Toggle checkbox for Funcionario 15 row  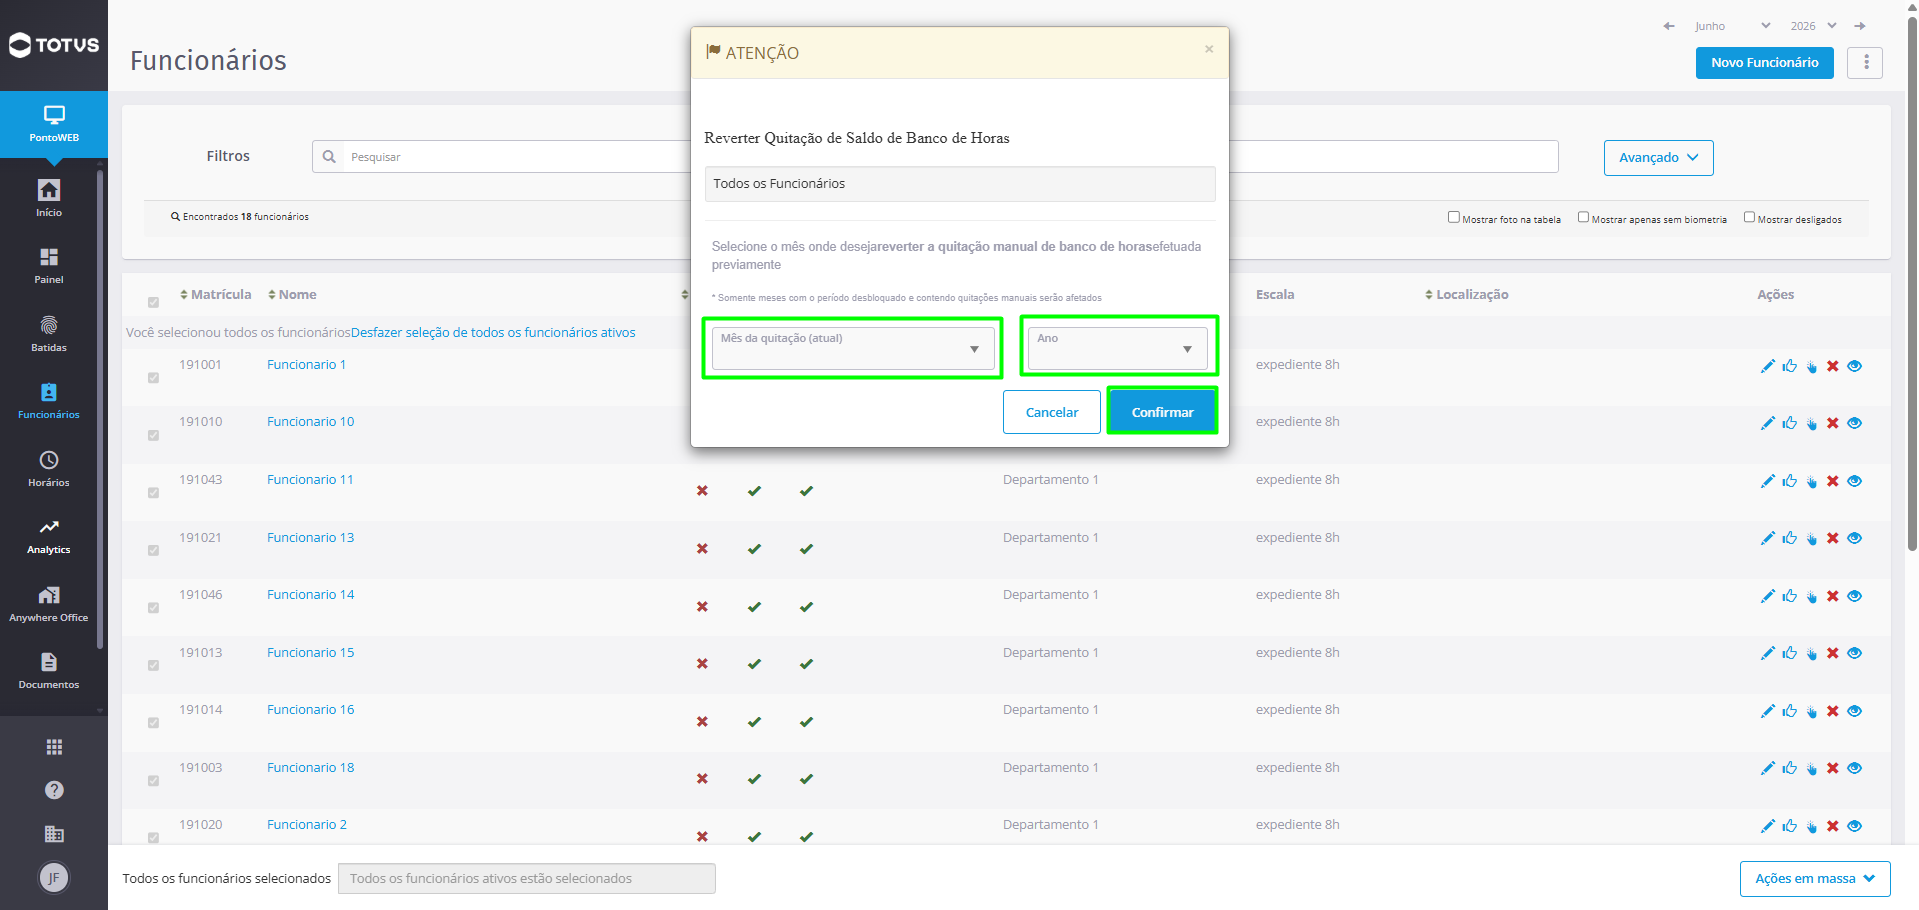pos(153,666)
